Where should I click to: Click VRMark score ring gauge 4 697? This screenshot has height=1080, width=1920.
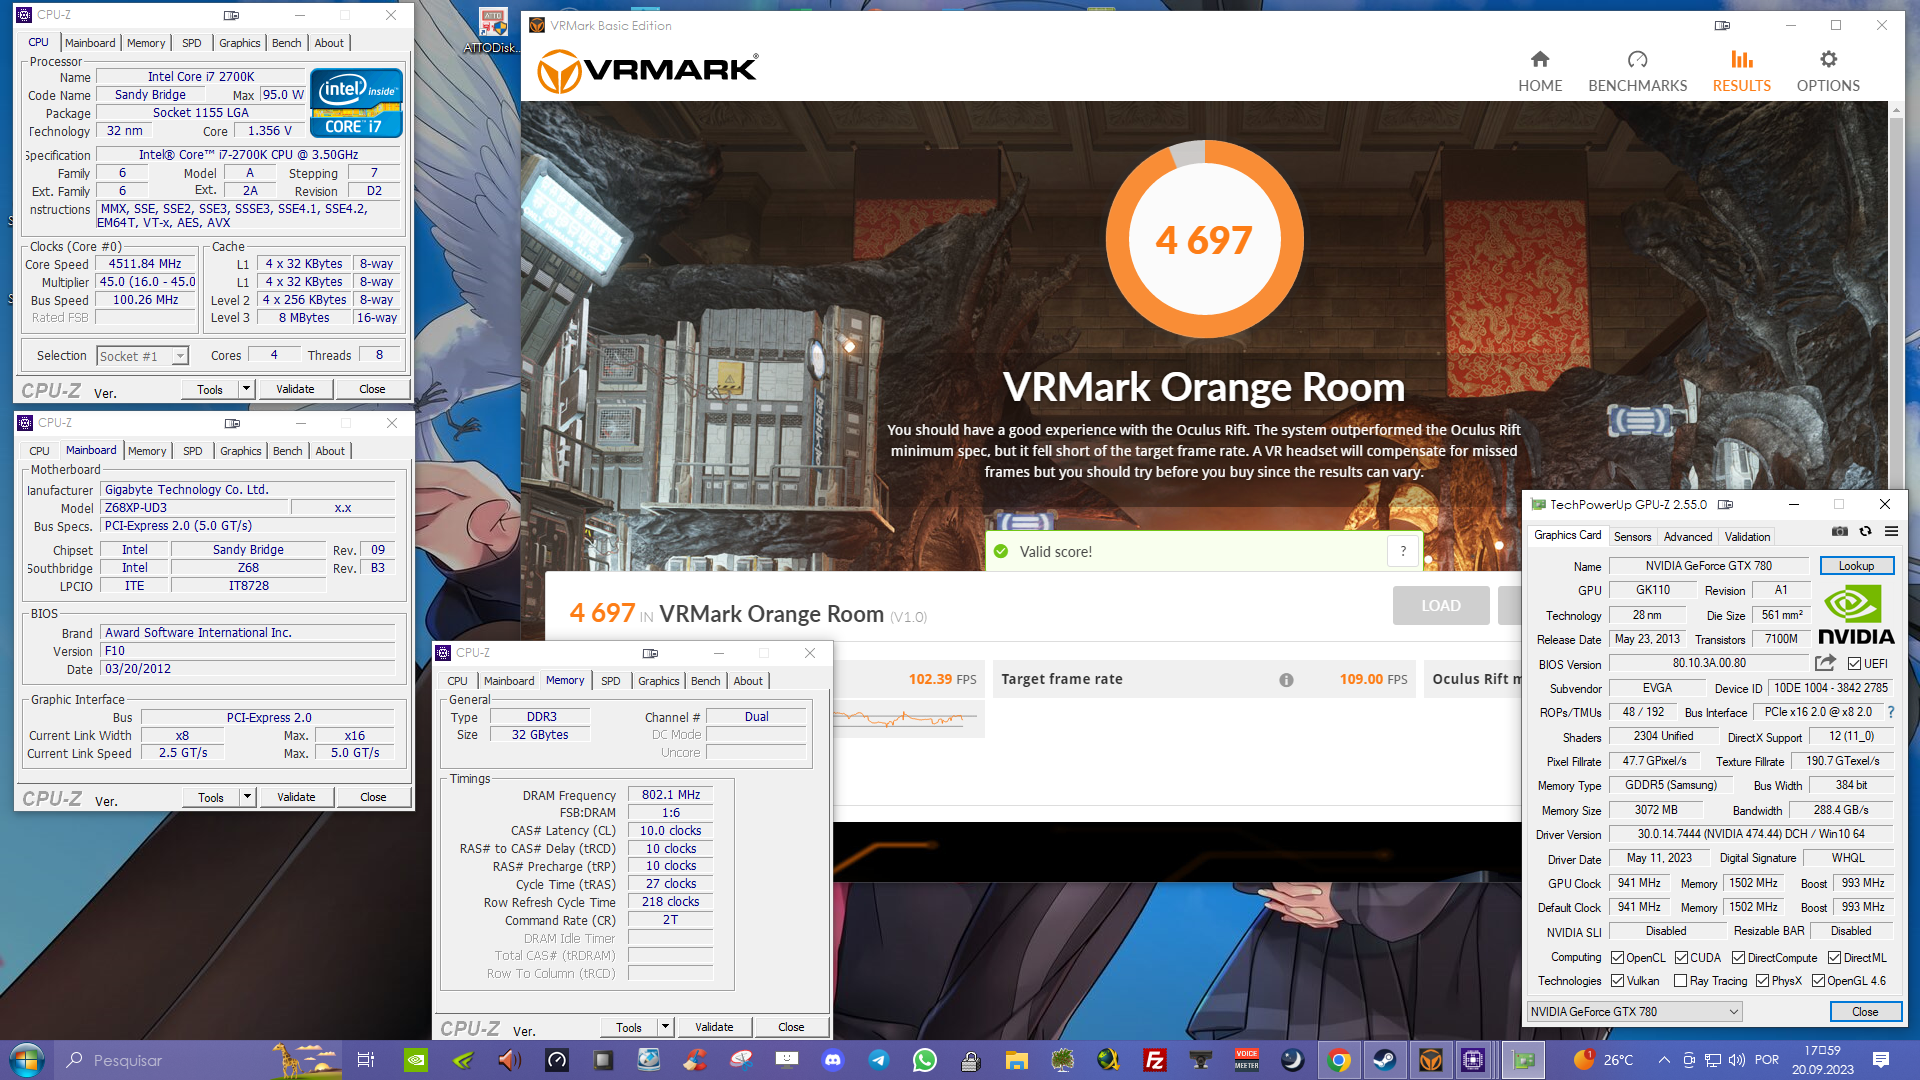click(x=1204, y=240)
